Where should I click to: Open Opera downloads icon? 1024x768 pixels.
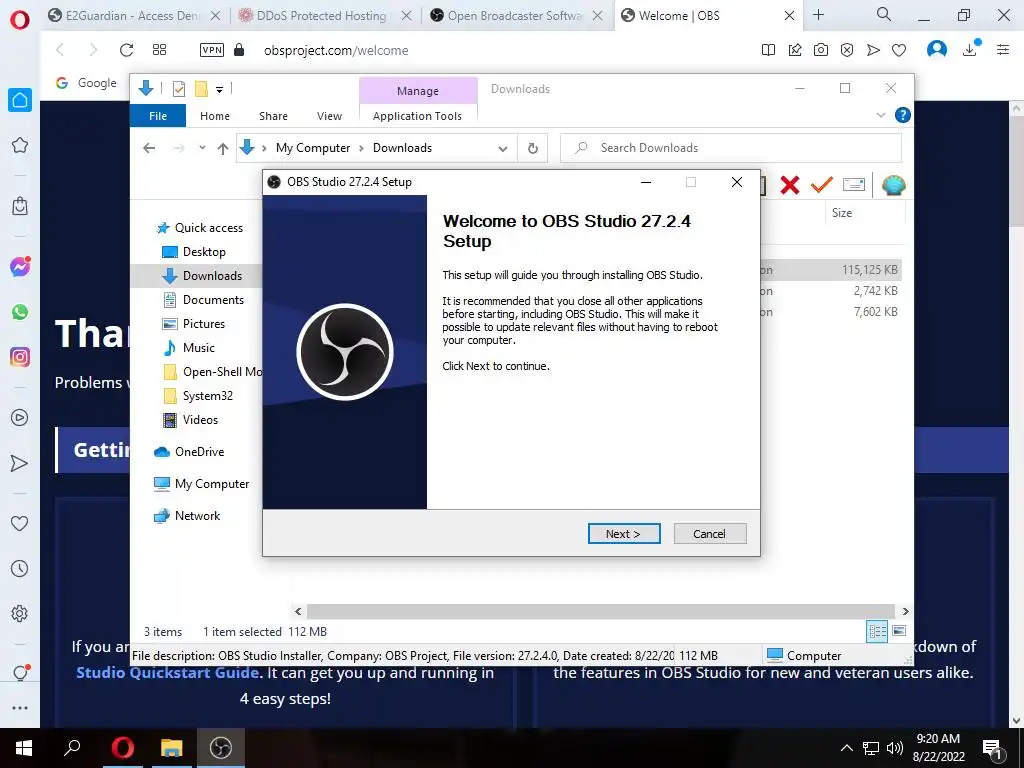click(971, 49)
